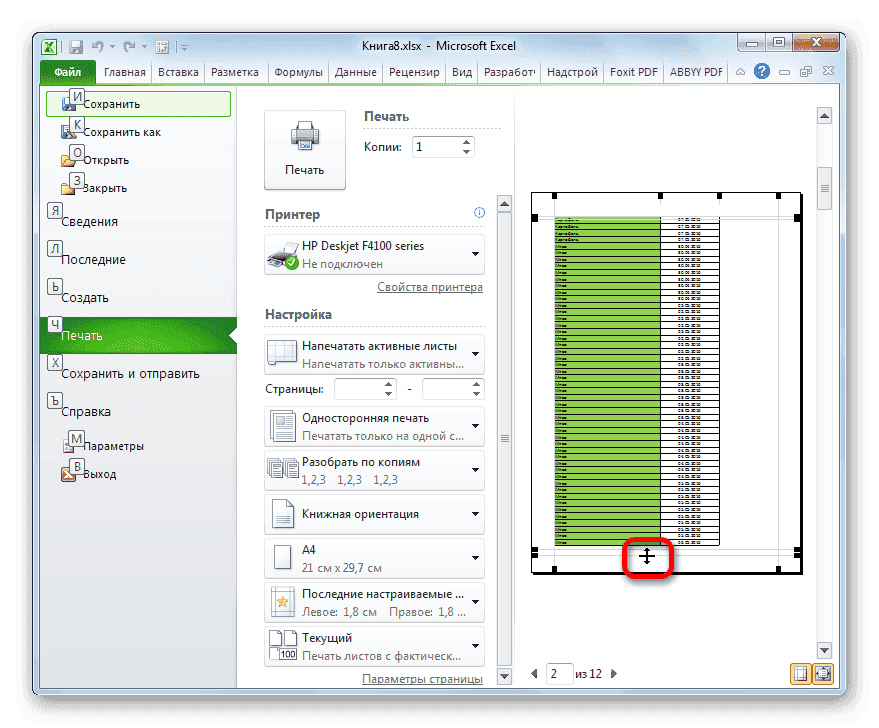Switch to the Главная ribbon tab

(x=124, y=71)
